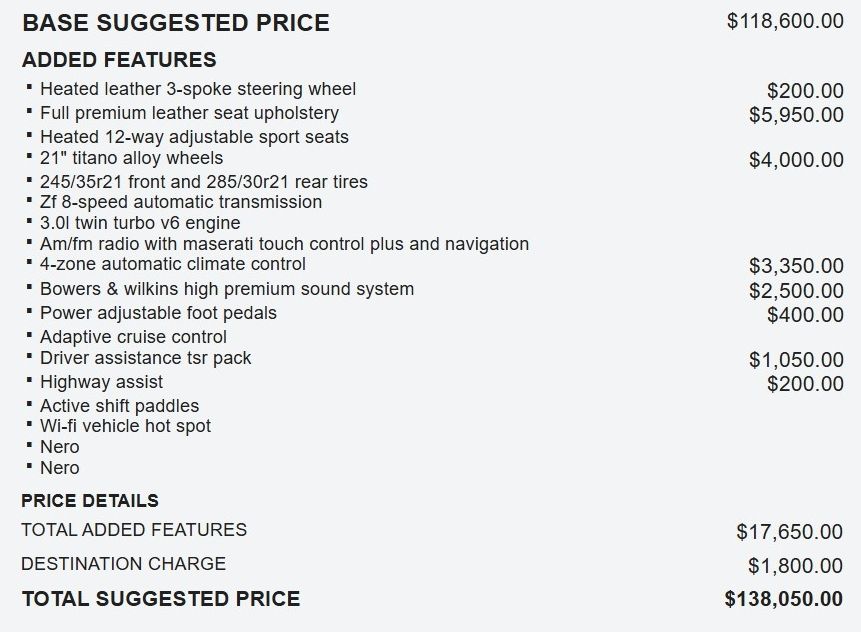Image resolution: width=861 pixels, height=632 pixels.
Task: Click the $2,500.00 sound system price
Action: coord(795,291)
